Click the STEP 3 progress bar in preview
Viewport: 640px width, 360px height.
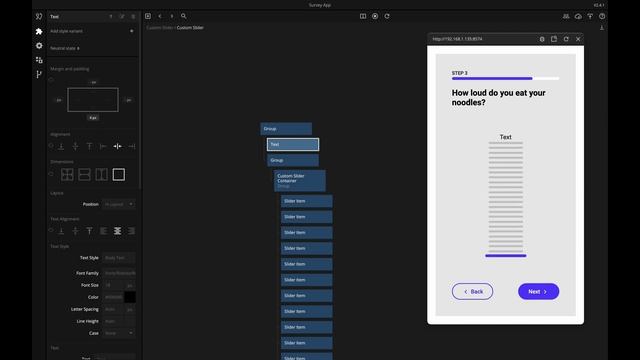coord(505,78)
